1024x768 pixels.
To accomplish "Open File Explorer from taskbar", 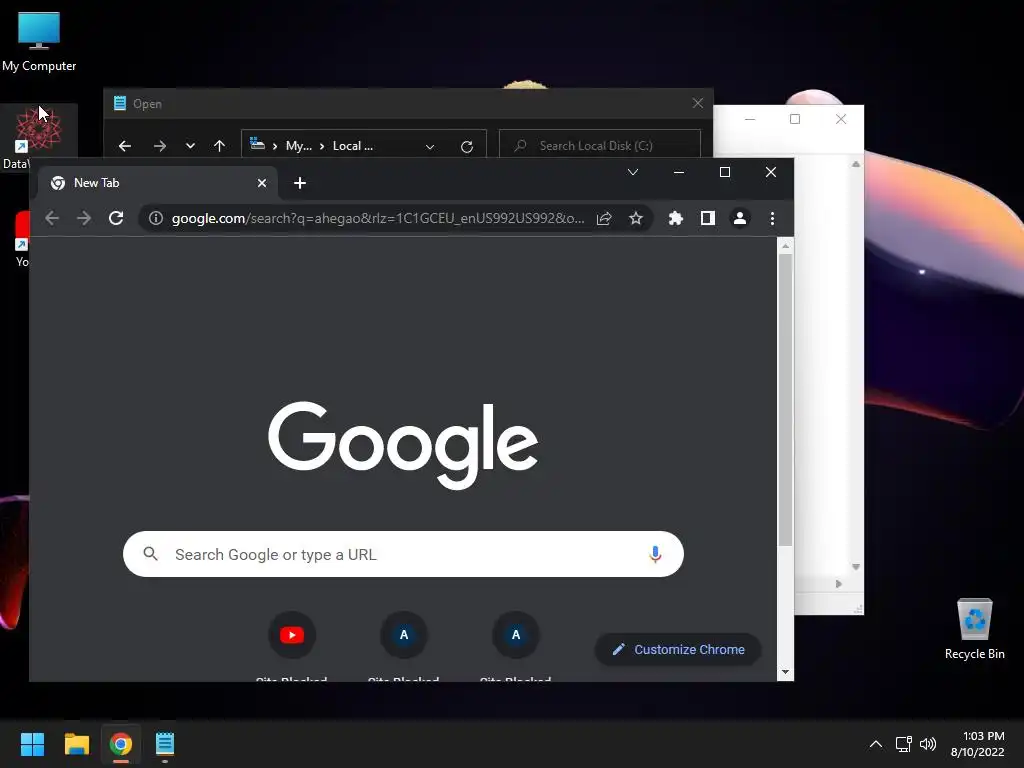I will (x=76, y=744).
